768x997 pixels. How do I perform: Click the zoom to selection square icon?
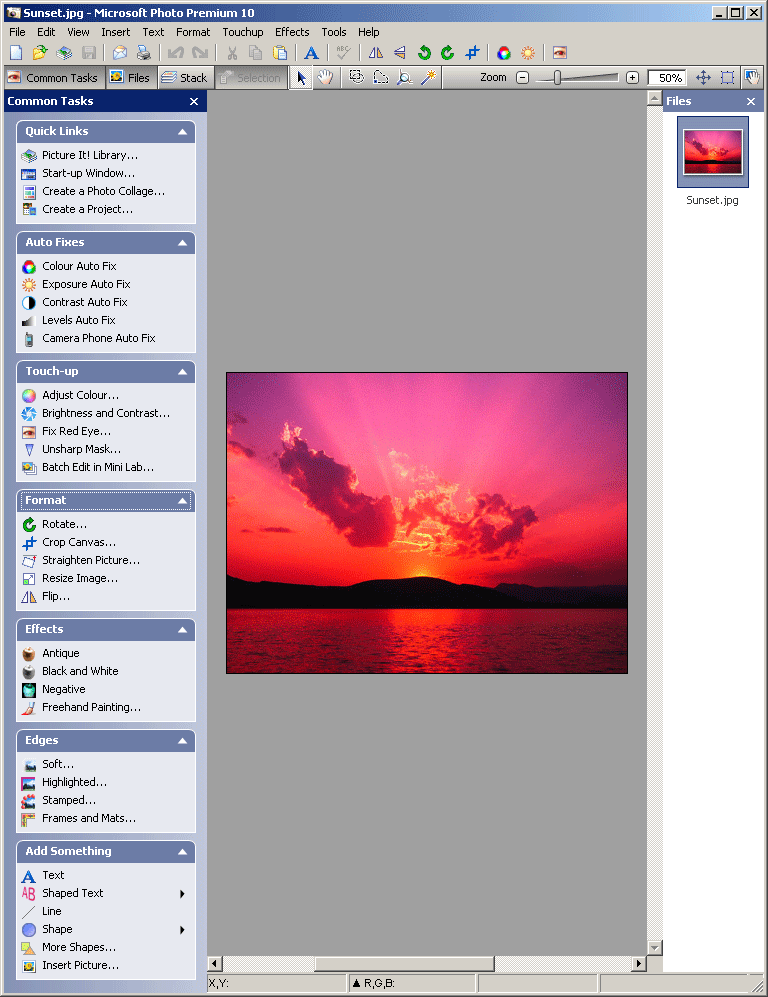pyautogui.click(x=727, y=78)
